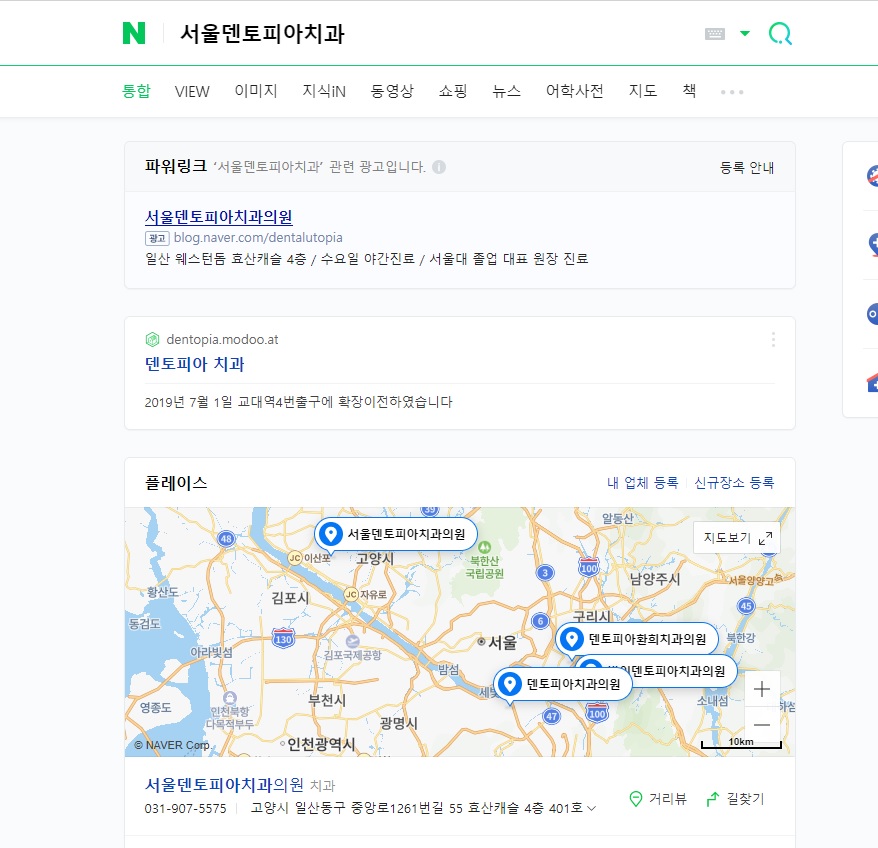Open the 지도 tab

(642, 91)
